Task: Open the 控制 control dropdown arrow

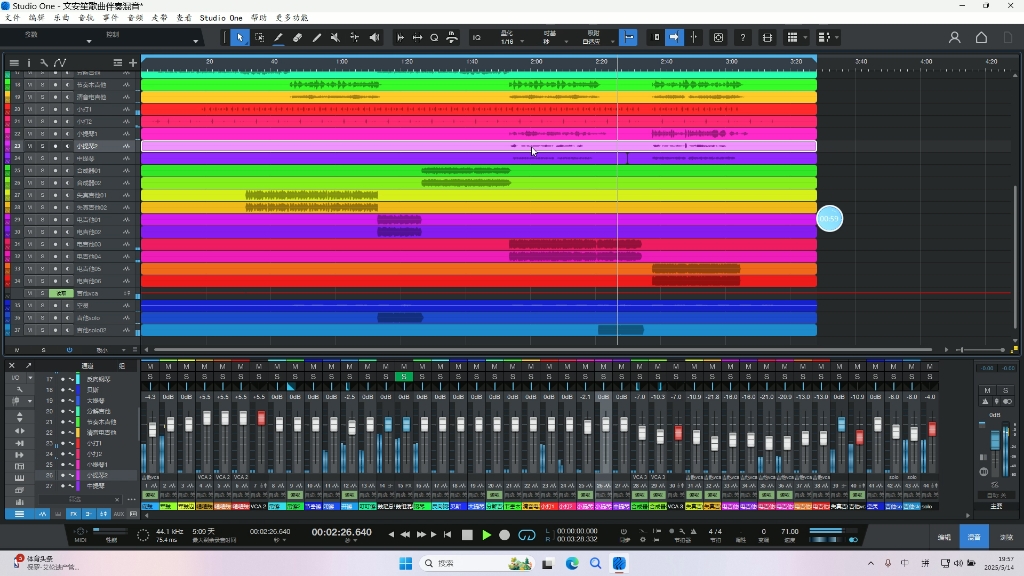Action: pyautogui.click(x=195, y=42)
